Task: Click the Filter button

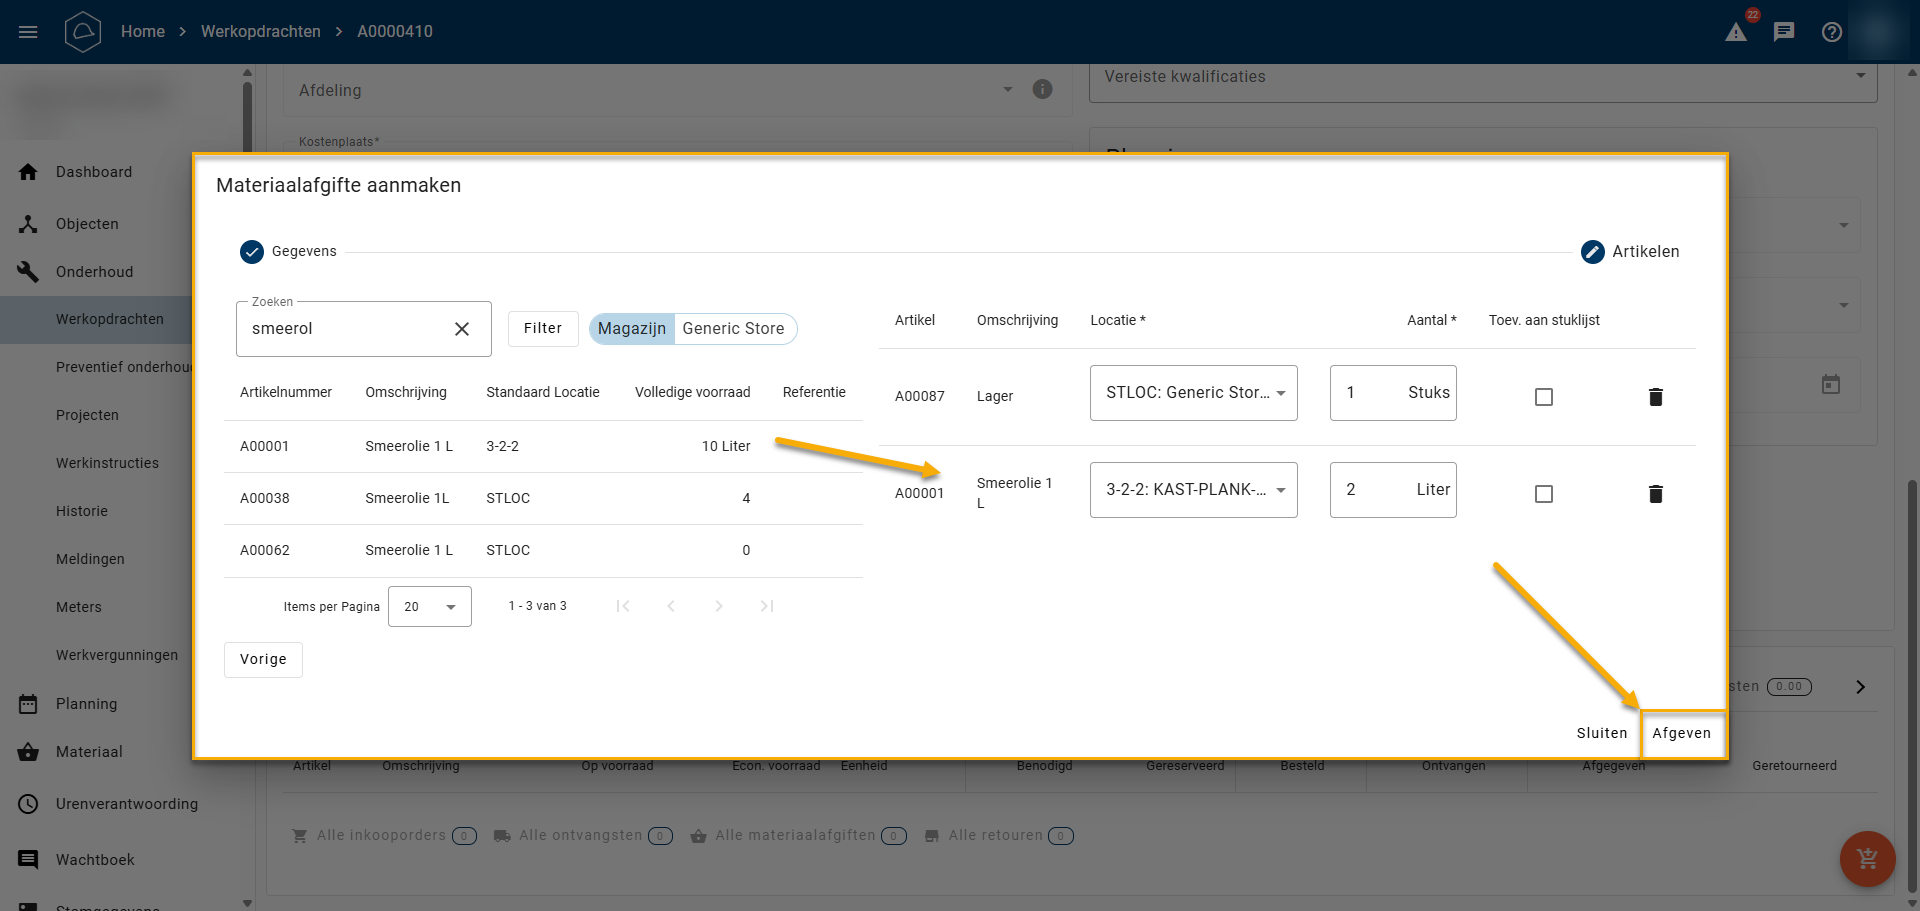Action: pos(543,328)
